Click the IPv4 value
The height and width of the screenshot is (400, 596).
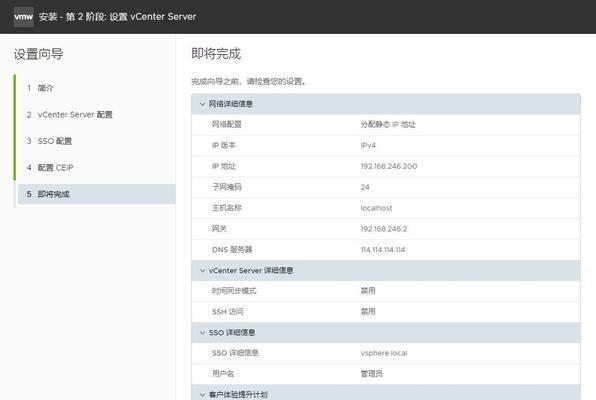pyautogui.click(x=368, y=145)
